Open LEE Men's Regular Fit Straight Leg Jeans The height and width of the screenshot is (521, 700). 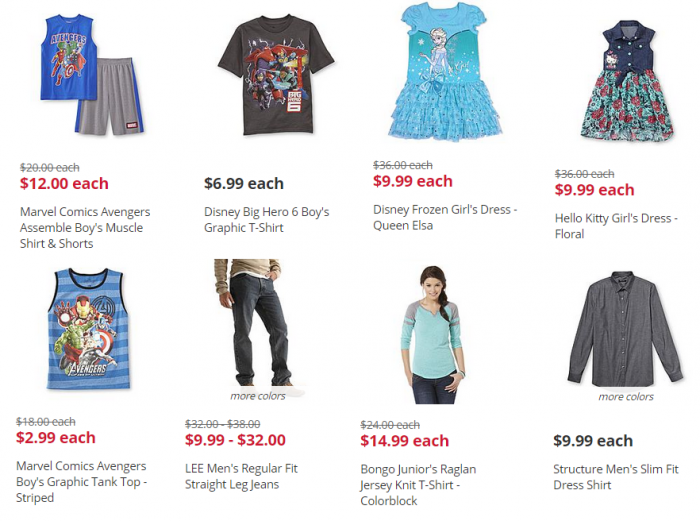pos(241,476)
